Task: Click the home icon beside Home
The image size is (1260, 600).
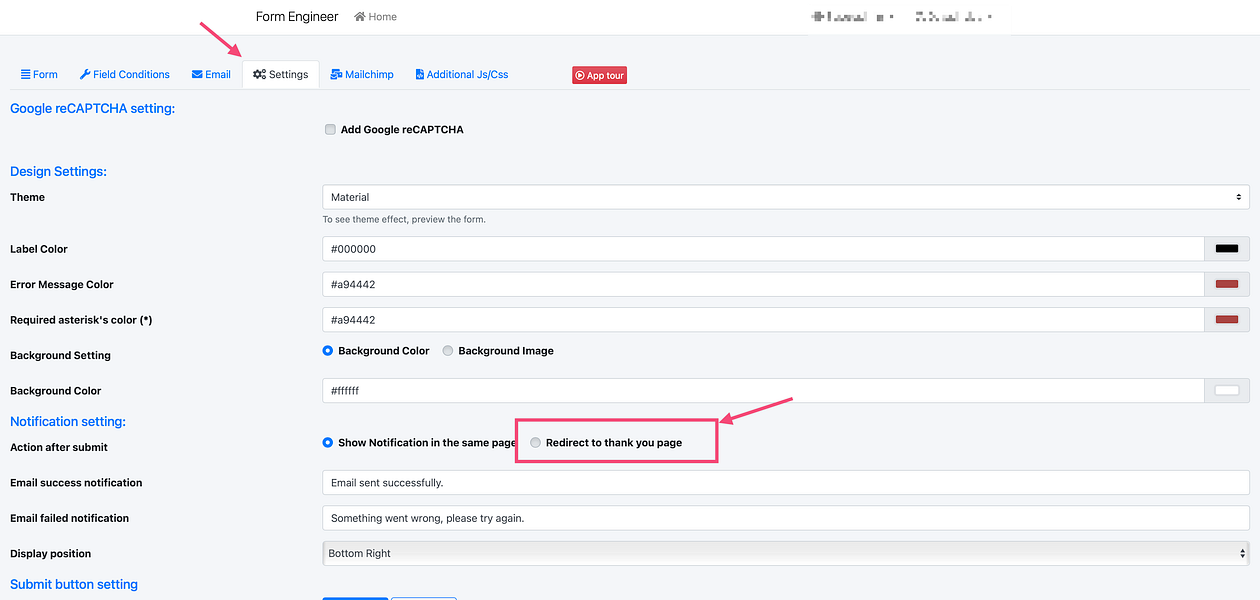Action: click(360, 17)
